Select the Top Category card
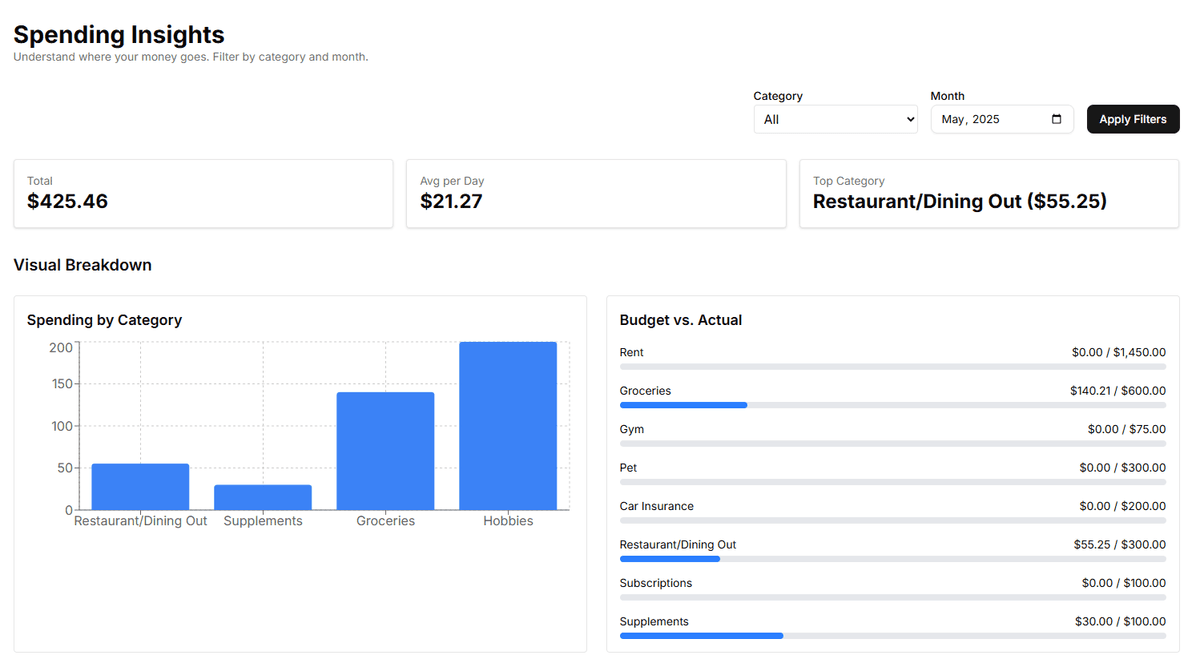This screenshot has width=1200, height=670. tap(988, 193)
